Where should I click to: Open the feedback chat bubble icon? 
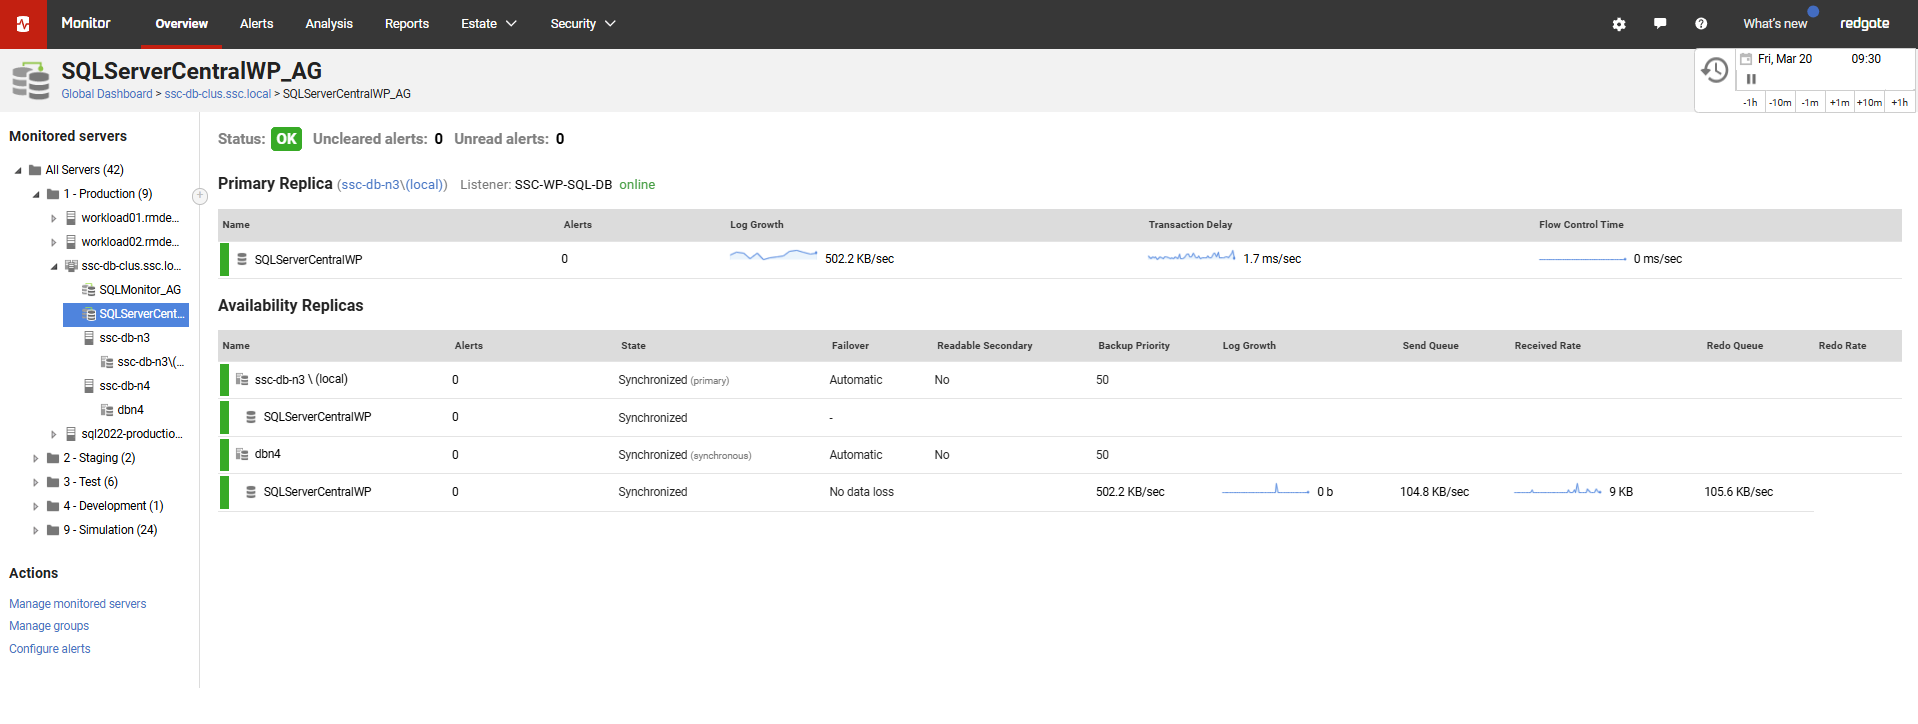click(x=1660, y=23)
